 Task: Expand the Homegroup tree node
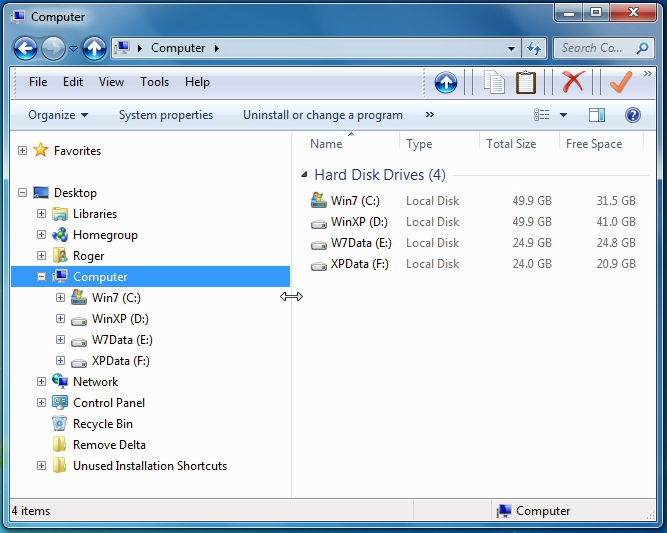pyautogui.click(x=41, y=234)
